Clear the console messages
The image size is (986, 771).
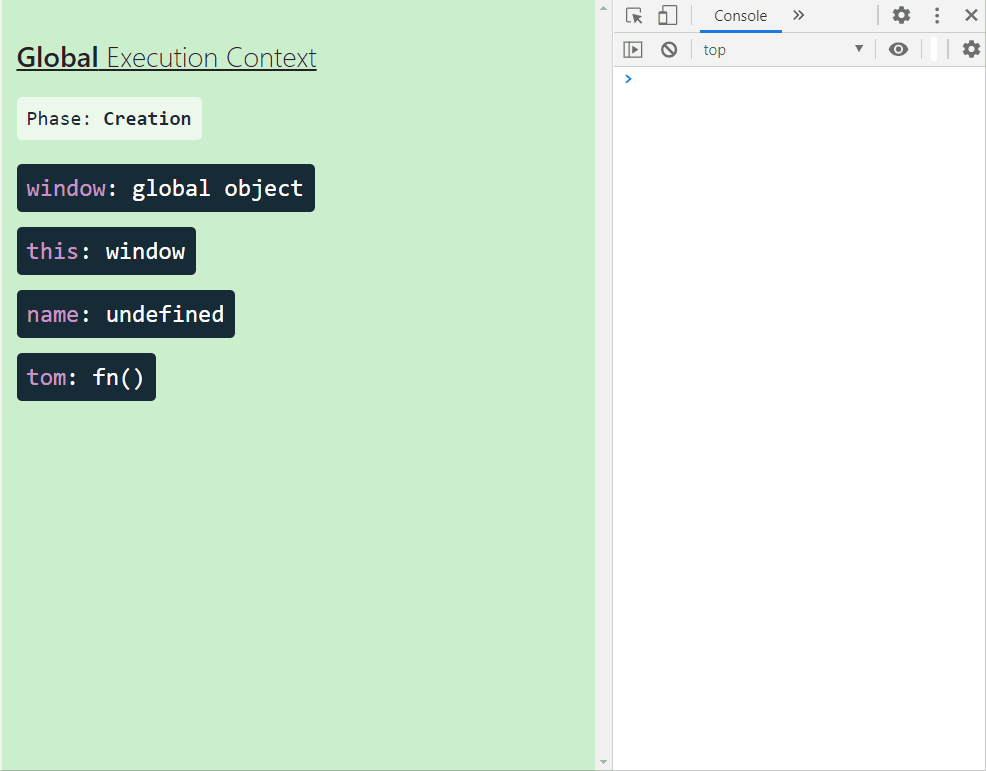coord(668,49)
